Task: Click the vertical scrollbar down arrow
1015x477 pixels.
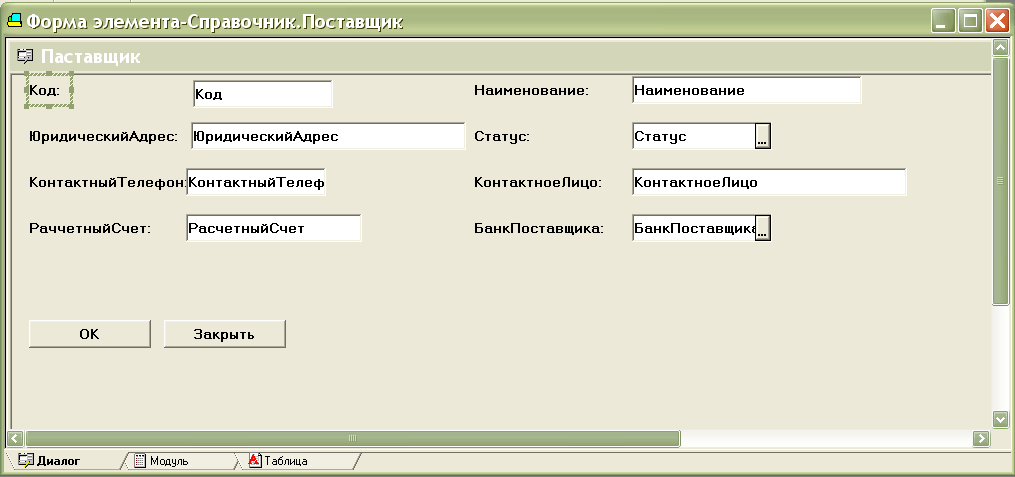Action: click(x=1000, y=419)
